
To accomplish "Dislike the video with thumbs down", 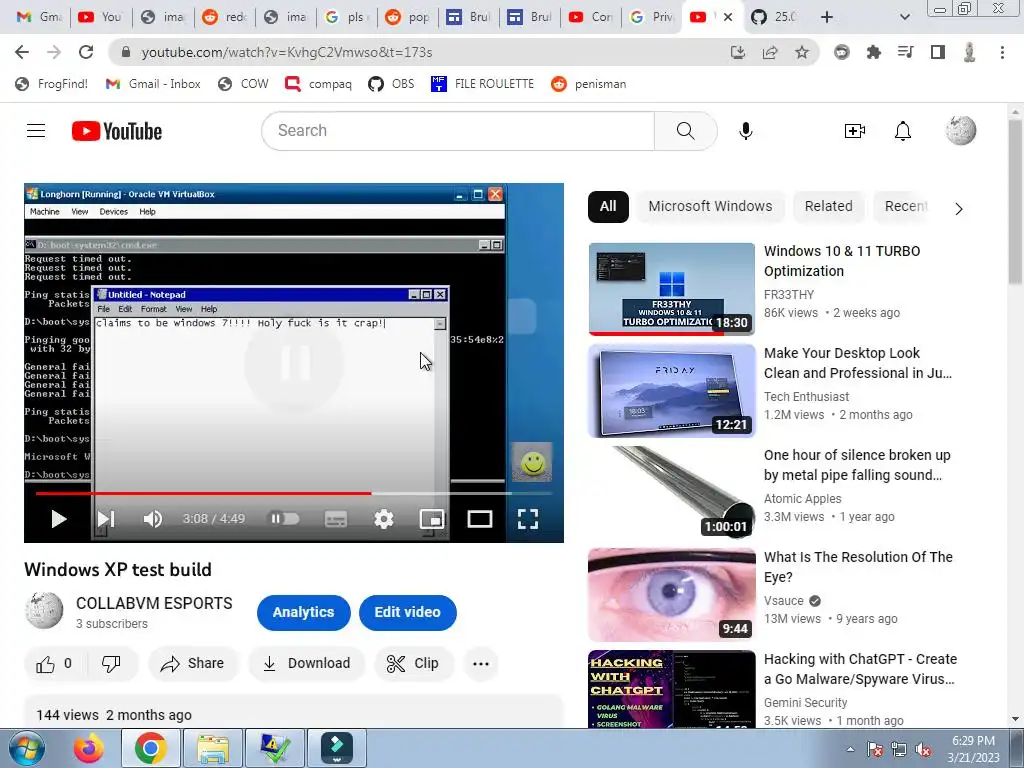I will pyautogui.click(x=111, y=664).
